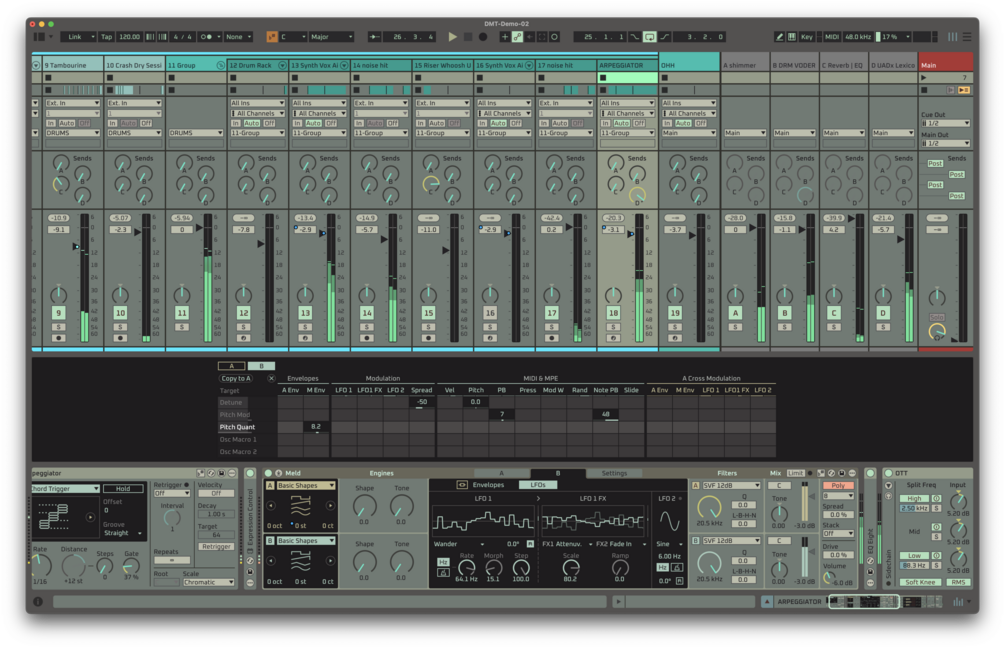The image size is (1005, 648).
Task: Open Key mapping mode
Action: click(807, 37)
